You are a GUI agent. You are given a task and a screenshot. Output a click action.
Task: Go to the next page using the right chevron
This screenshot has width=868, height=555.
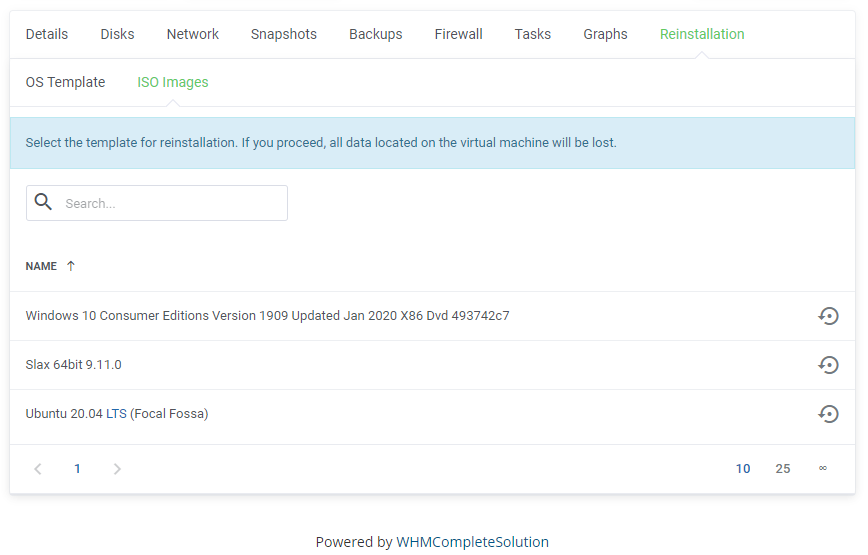tap(117, 469)
